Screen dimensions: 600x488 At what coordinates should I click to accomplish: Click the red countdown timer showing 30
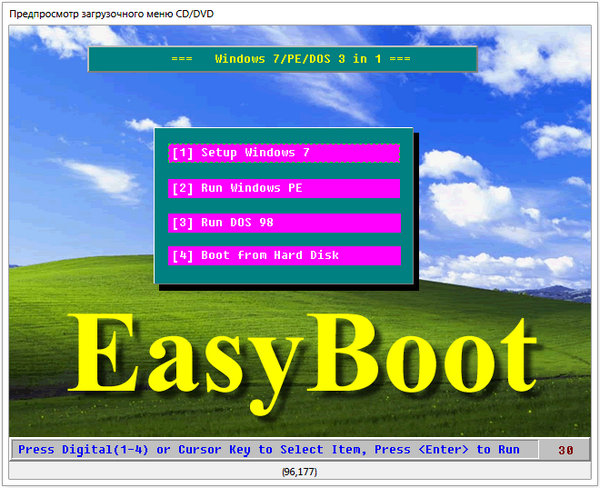[565, 450]
